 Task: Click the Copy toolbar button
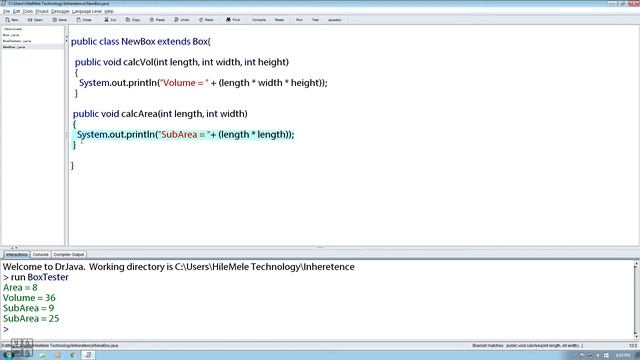coord(133,20)
